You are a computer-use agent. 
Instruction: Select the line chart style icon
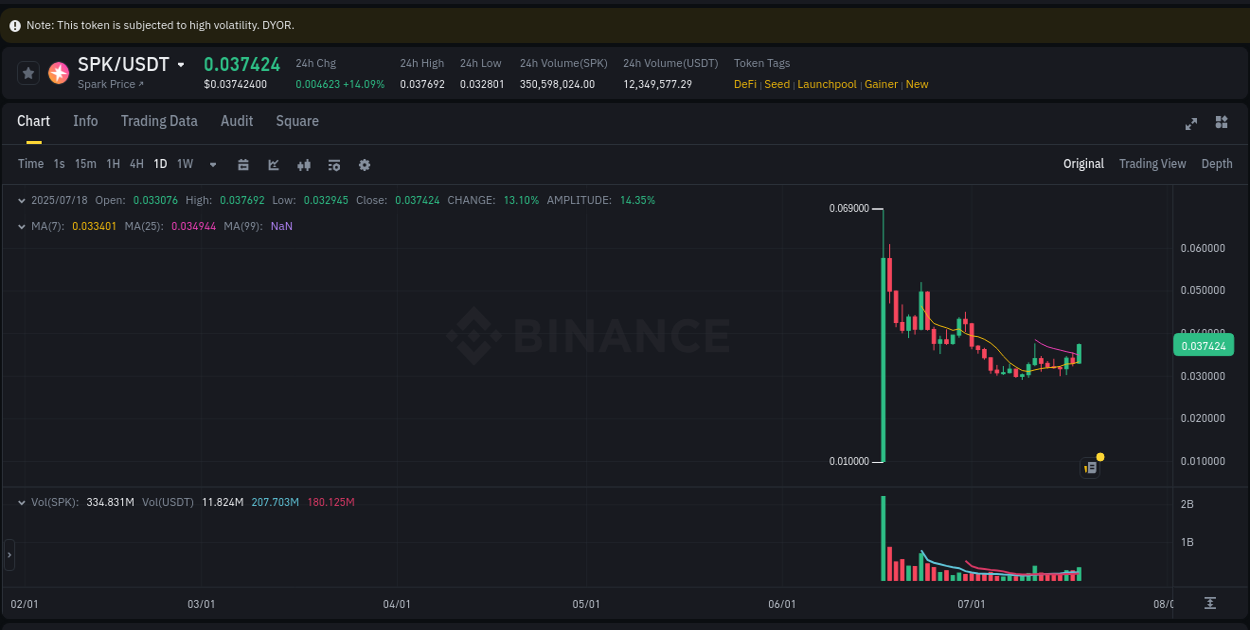273,164
